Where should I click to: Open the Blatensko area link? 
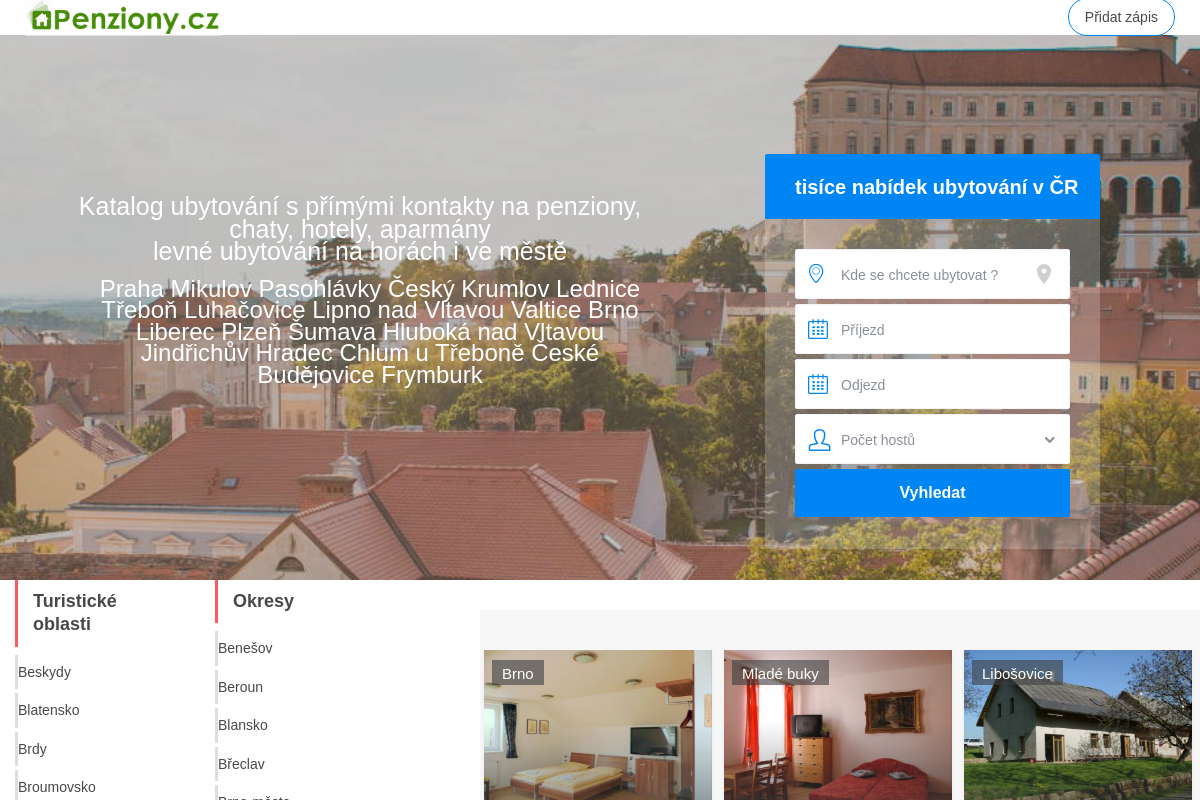pos(49,710)
